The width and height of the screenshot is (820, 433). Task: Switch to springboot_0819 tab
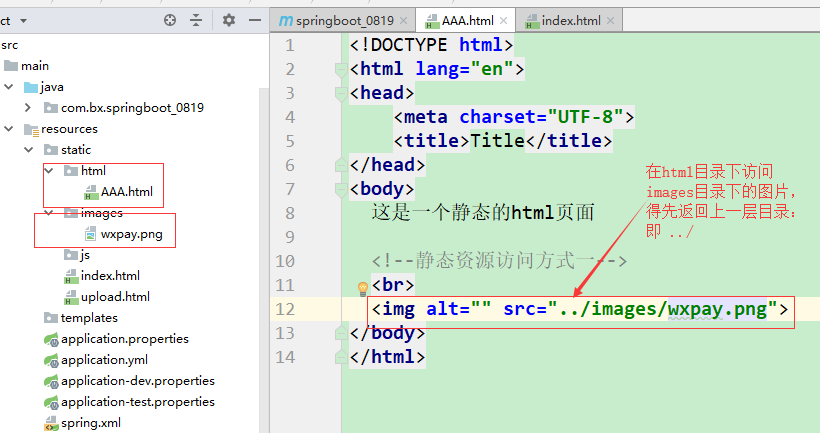point(345,21)
